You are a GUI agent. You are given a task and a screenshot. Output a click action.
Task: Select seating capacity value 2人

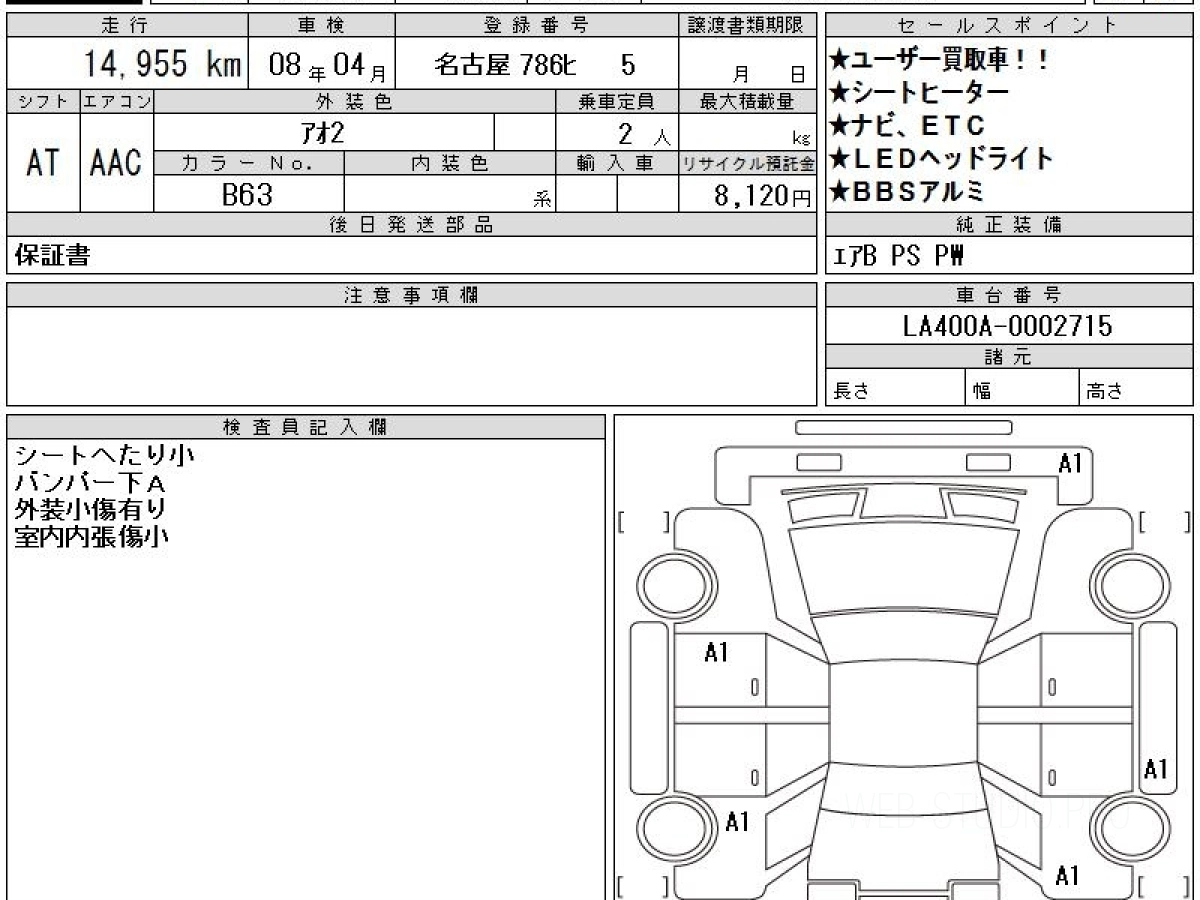644,133
